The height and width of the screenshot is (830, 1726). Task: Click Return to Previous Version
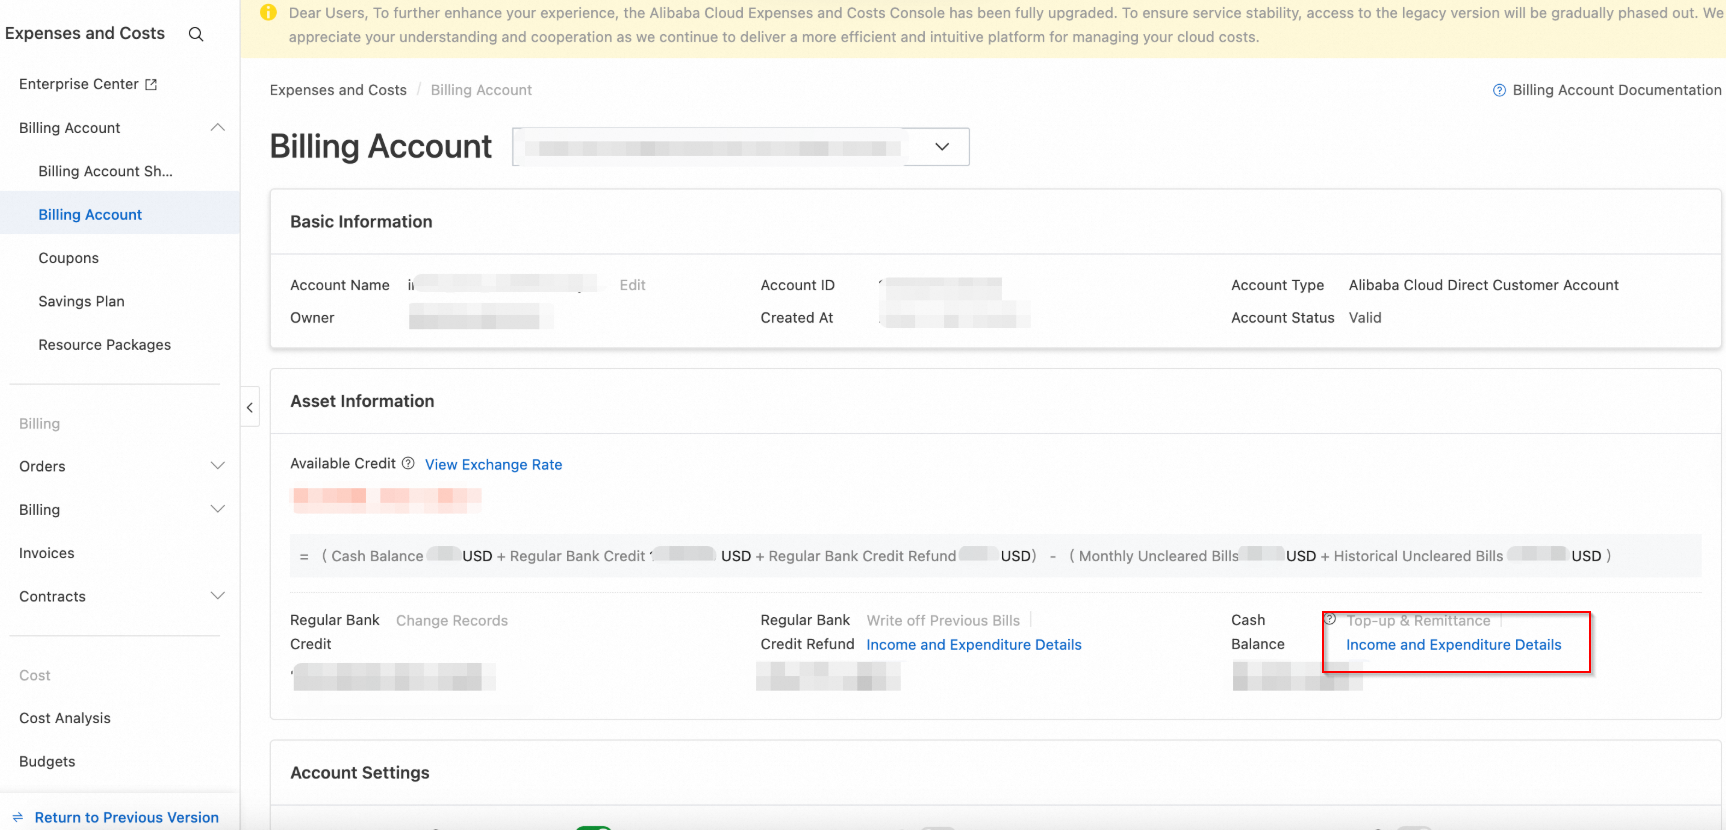click(127, 817)
